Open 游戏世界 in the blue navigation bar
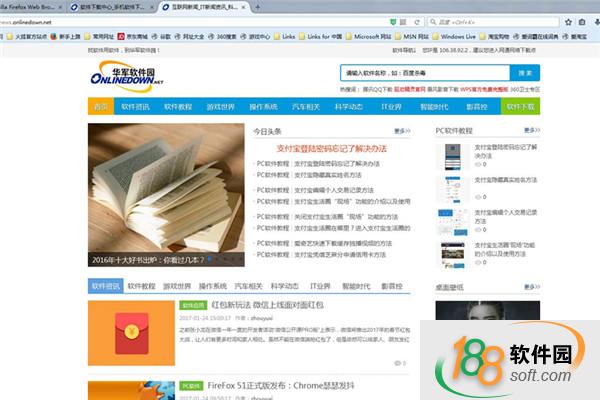Viewport: 600px width, 400px height. coord(220,106)
